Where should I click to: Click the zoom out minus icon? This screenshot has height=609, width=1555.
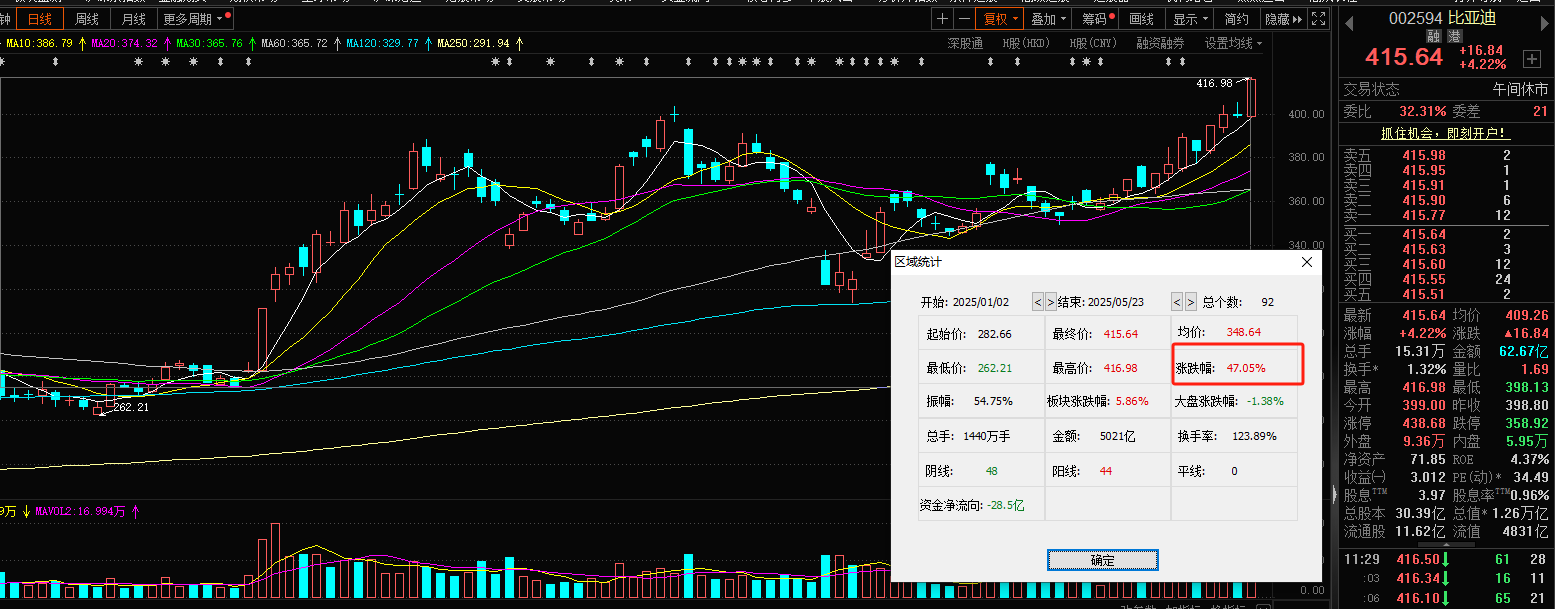963,19
